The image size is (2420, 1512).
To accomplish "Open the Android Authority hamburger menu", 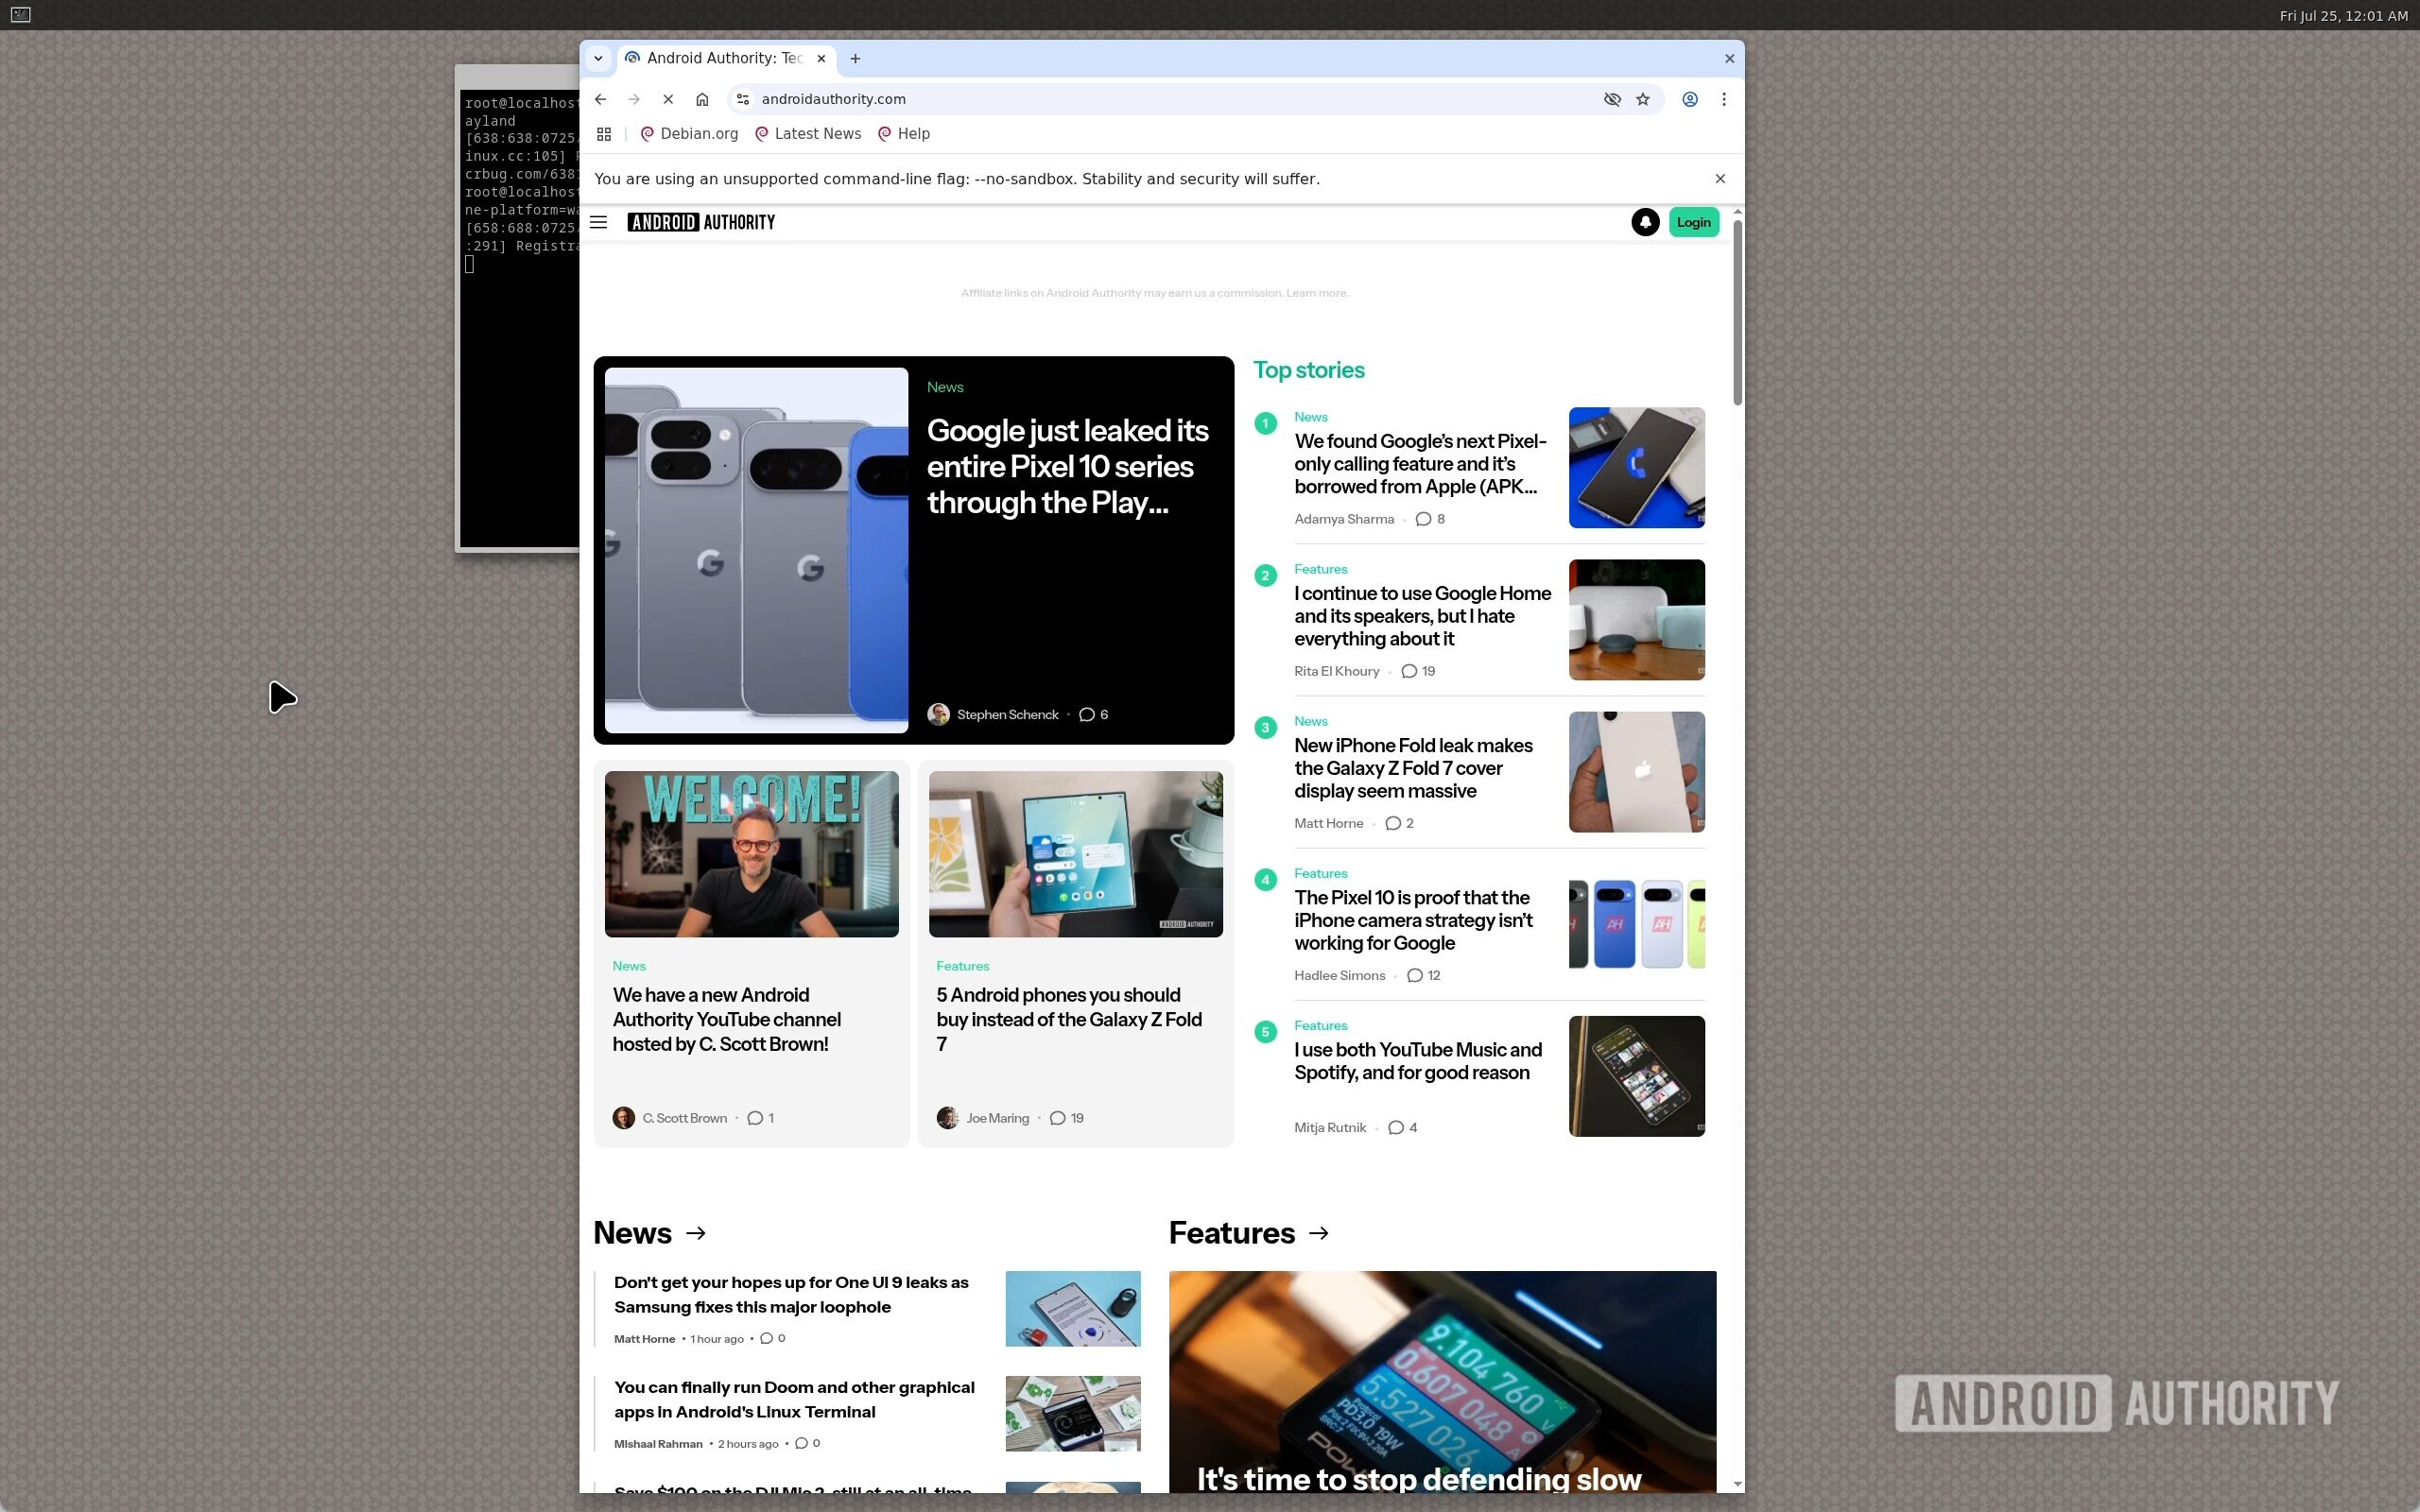I will [599, 222].
